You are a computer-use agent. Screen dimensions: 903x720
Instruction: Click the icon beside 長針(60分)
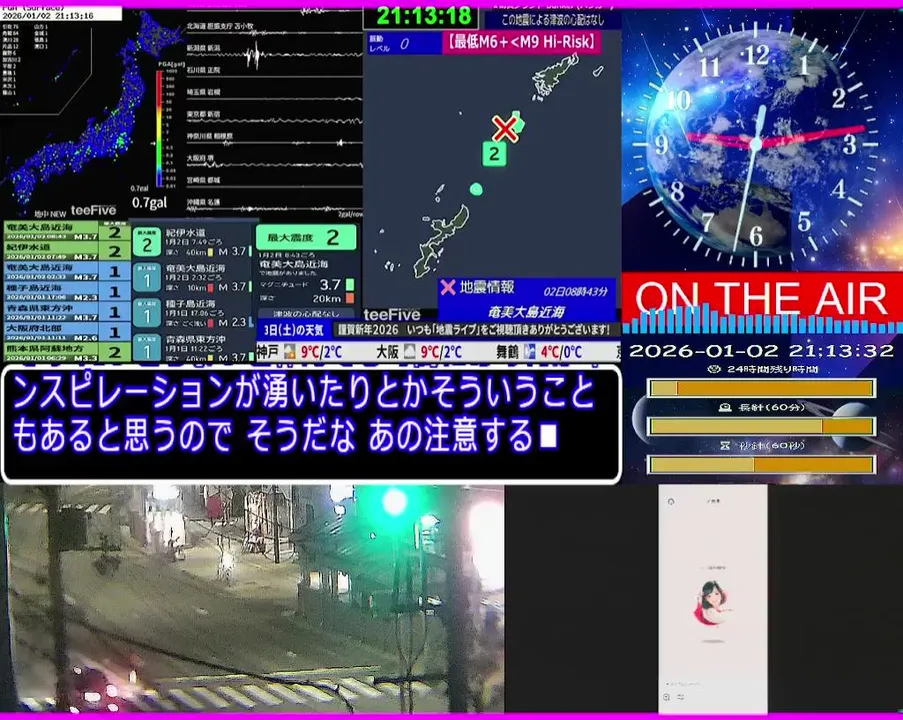click(726, 408)
